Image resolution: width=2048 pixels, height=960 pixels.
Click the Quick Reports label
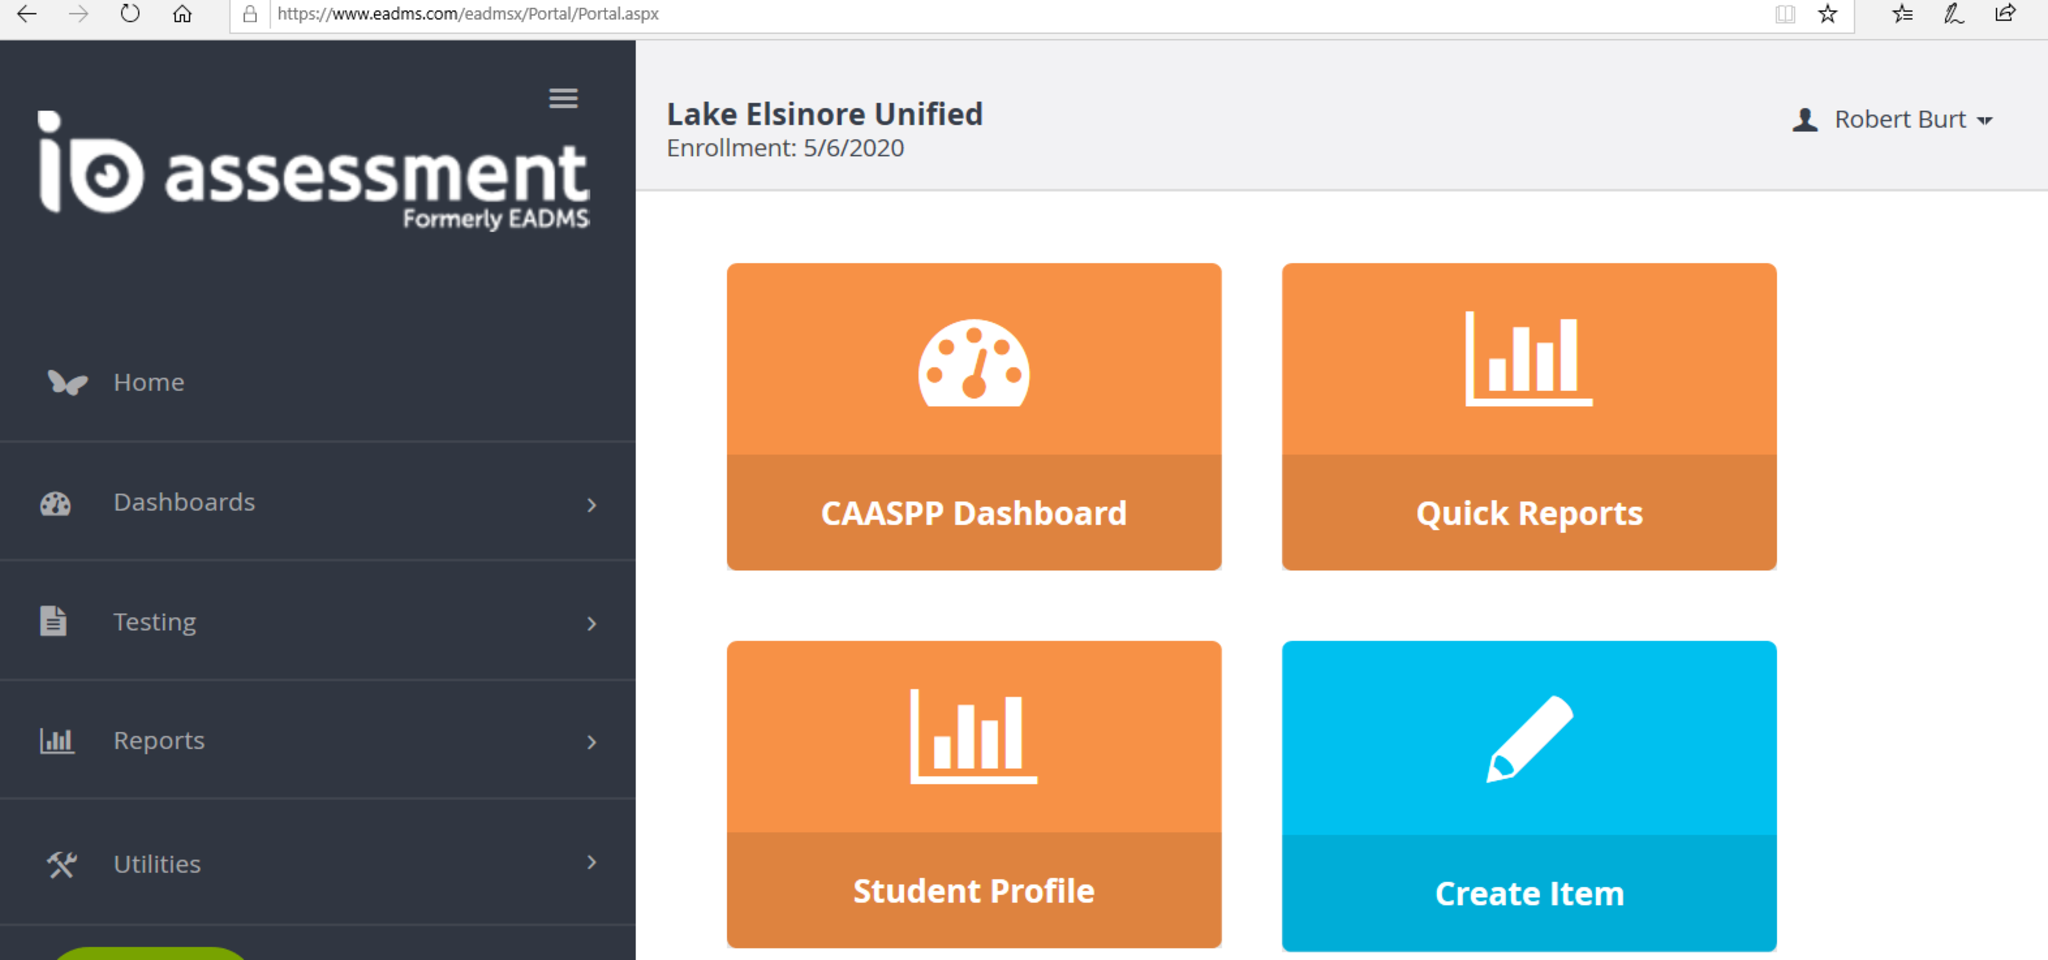pyautogui.click(x=1528, y=513)
